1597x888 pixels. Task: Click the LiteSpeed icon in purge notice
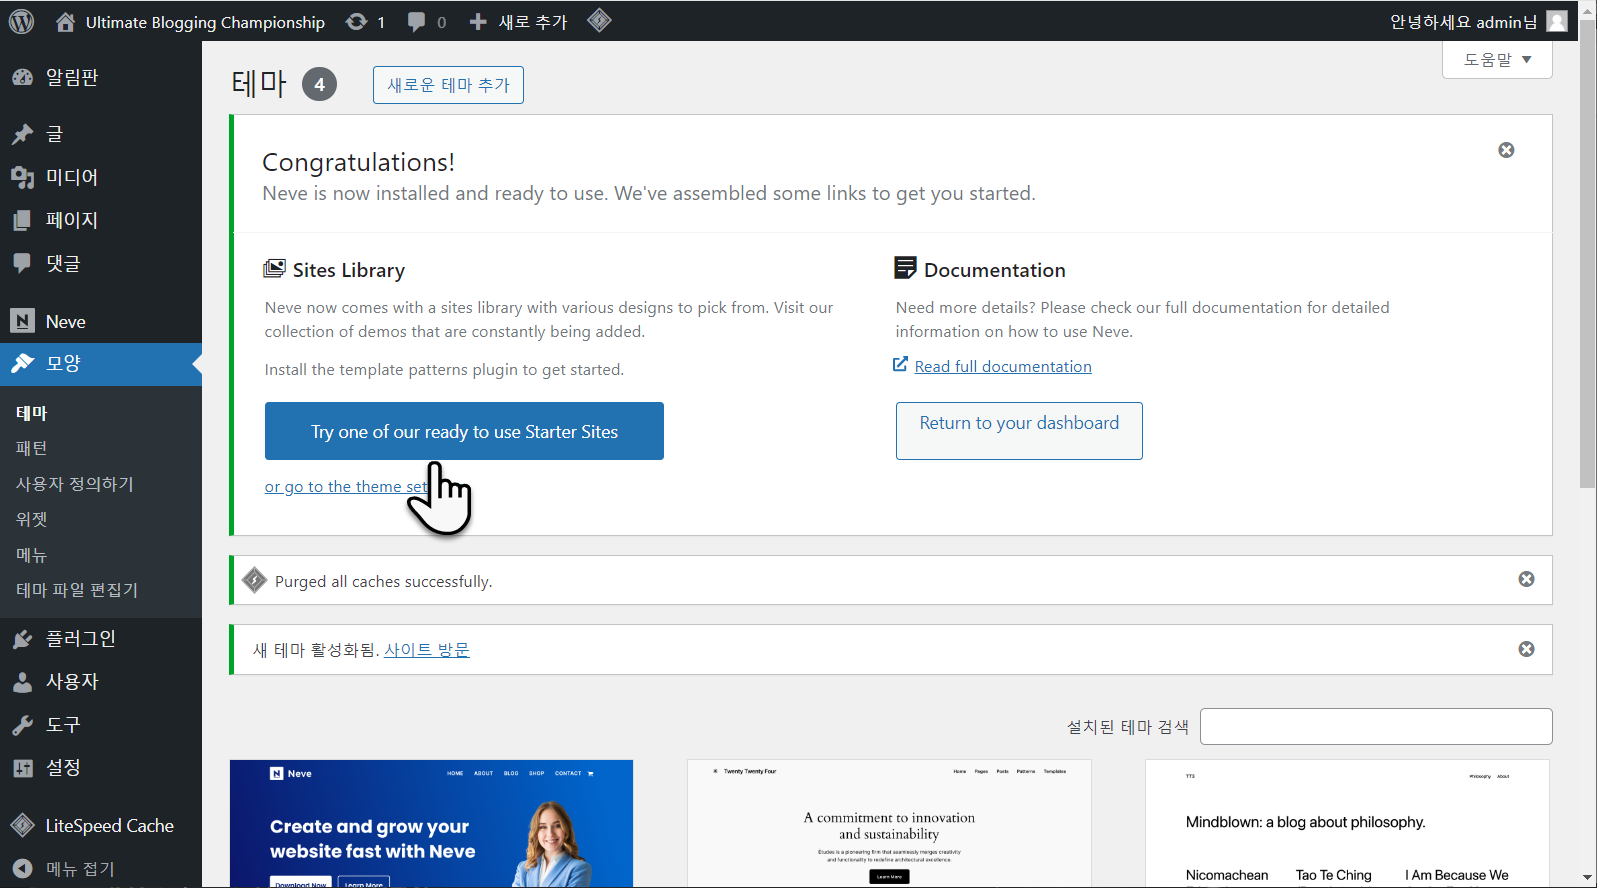point(255,580)
